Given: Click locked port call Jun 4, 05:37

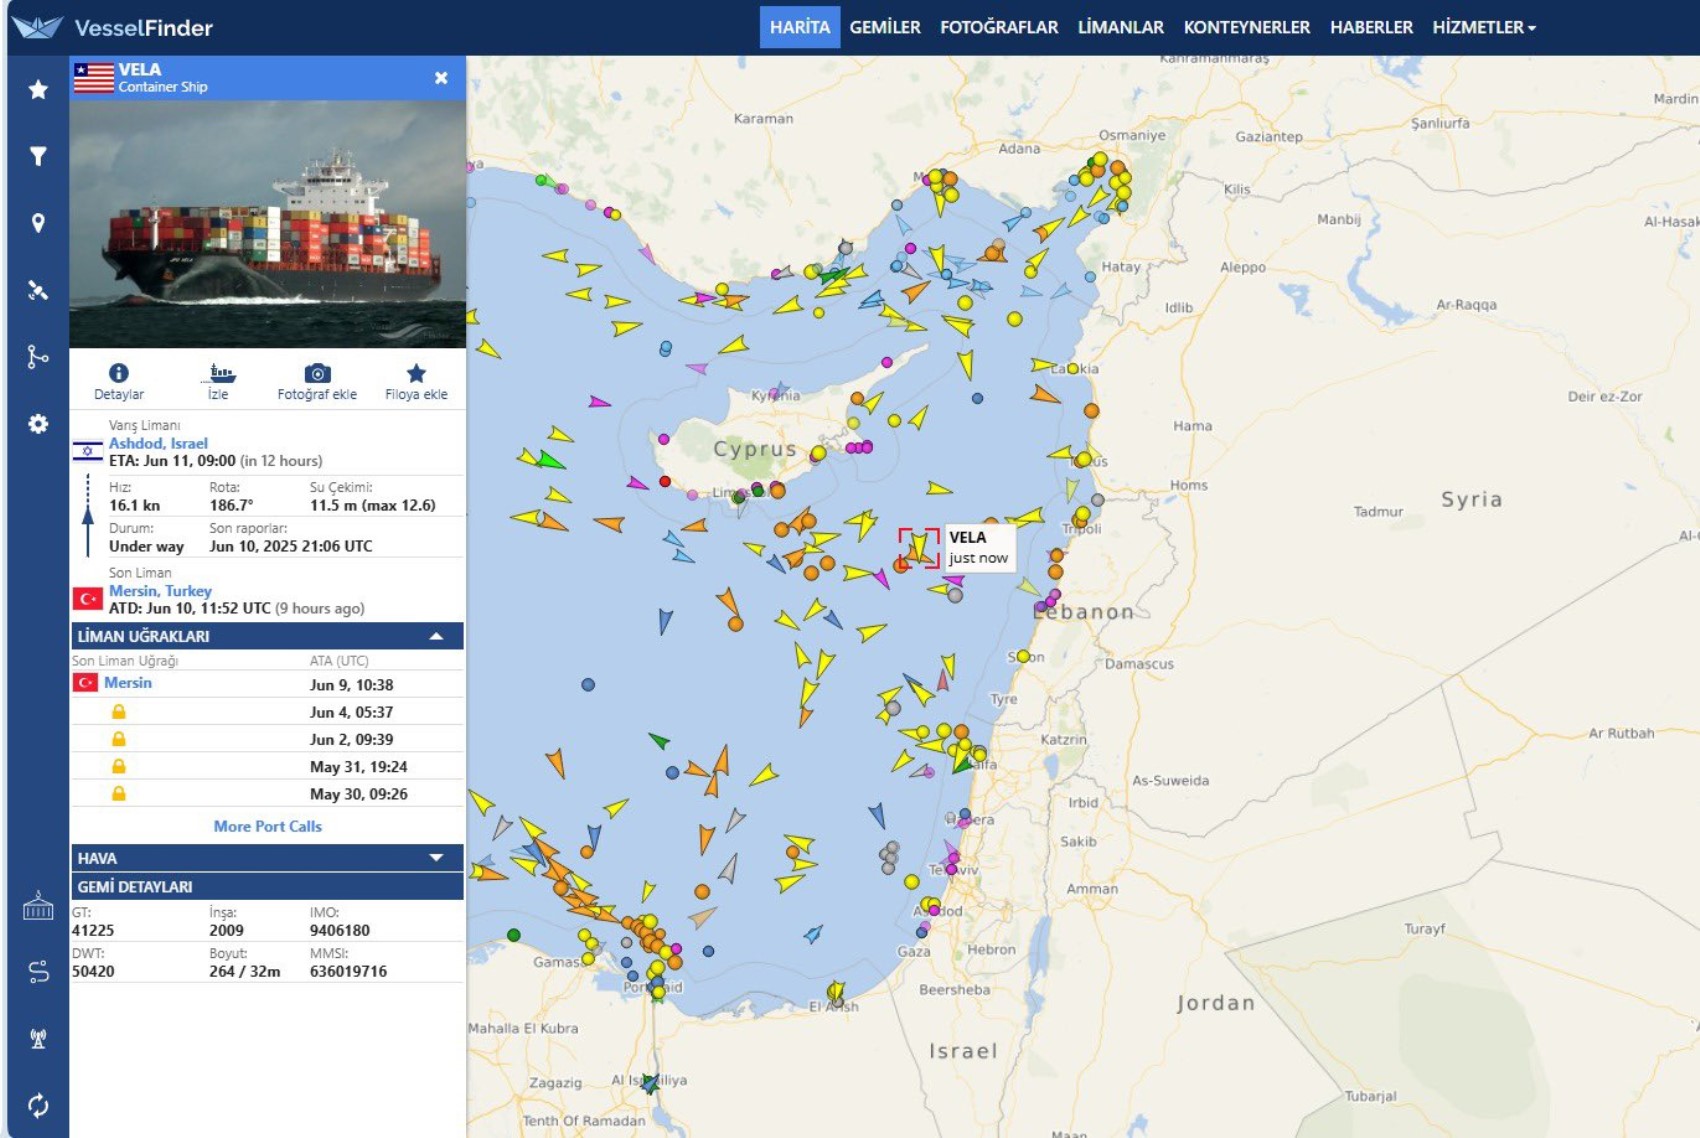Looking at the screenshot, I should [x=267, y=712].
